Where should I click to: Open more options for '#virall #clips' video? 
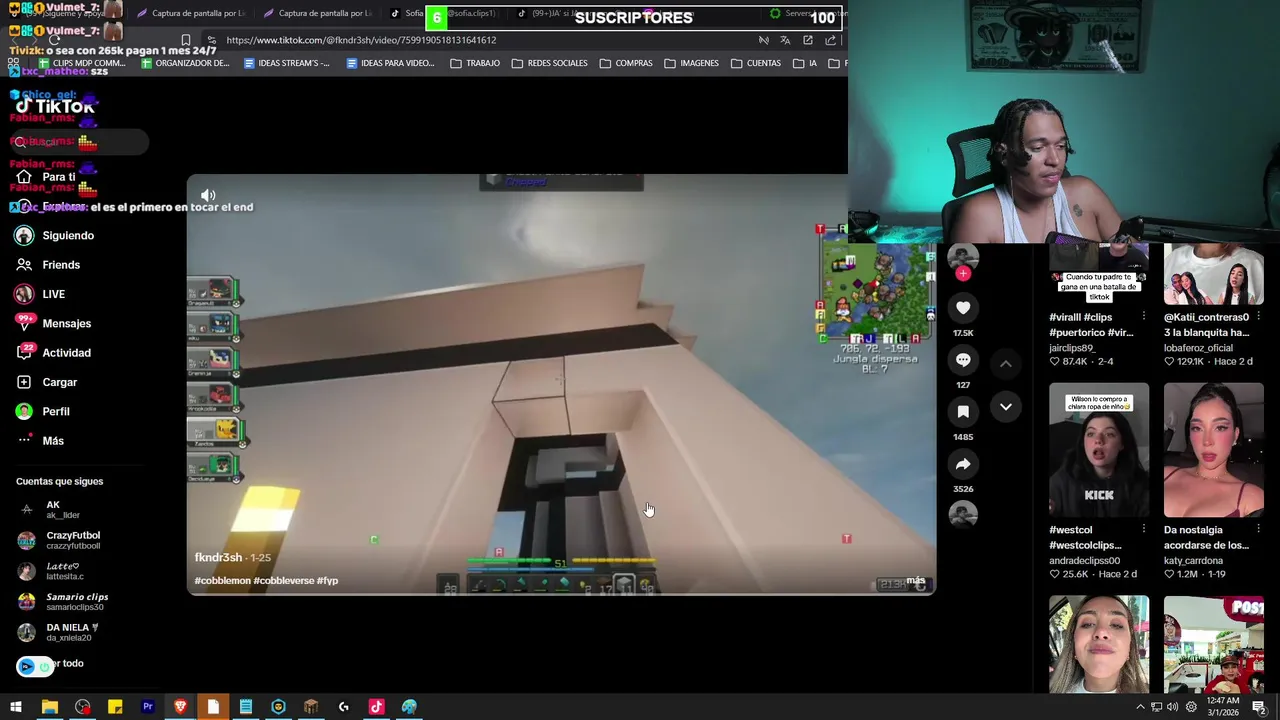pos(1144,317)
